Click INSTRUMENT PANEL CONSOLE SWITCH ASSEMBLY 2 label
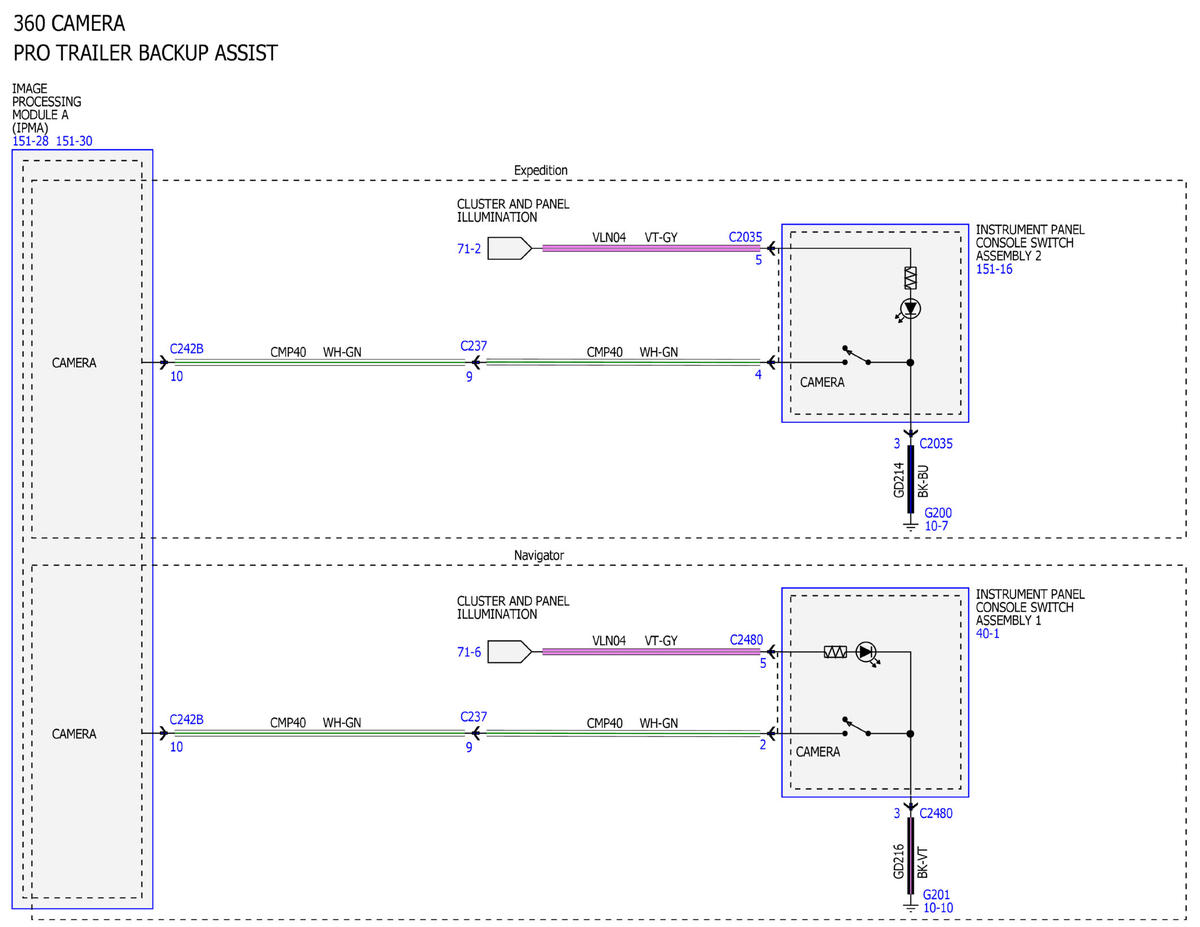 [1030, 243]
